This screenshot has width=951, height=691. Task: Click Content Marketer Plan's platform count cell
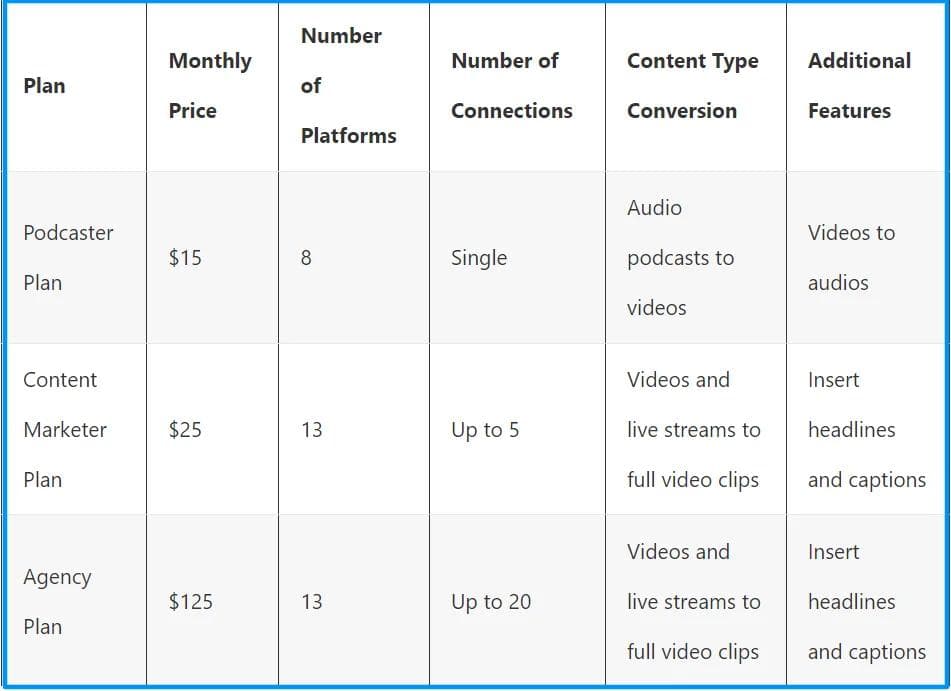312,429
